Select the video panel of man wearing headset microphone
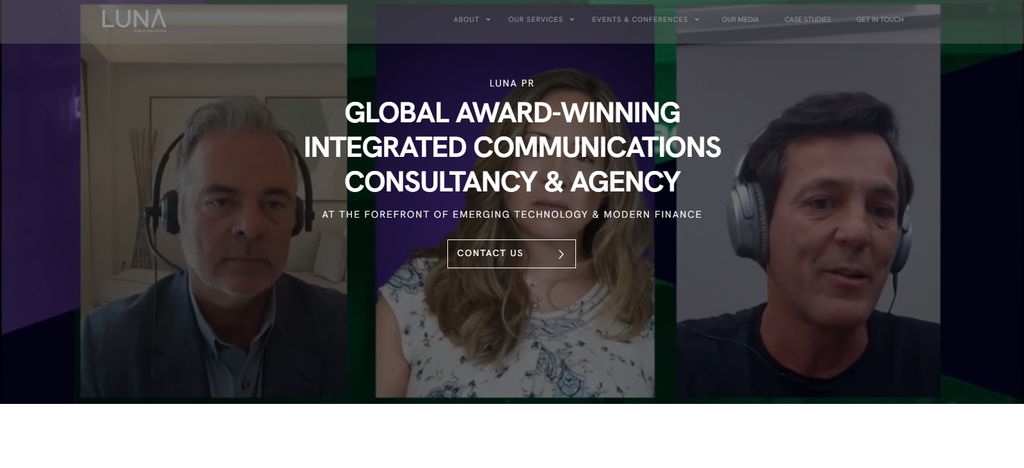 [214, 201]
